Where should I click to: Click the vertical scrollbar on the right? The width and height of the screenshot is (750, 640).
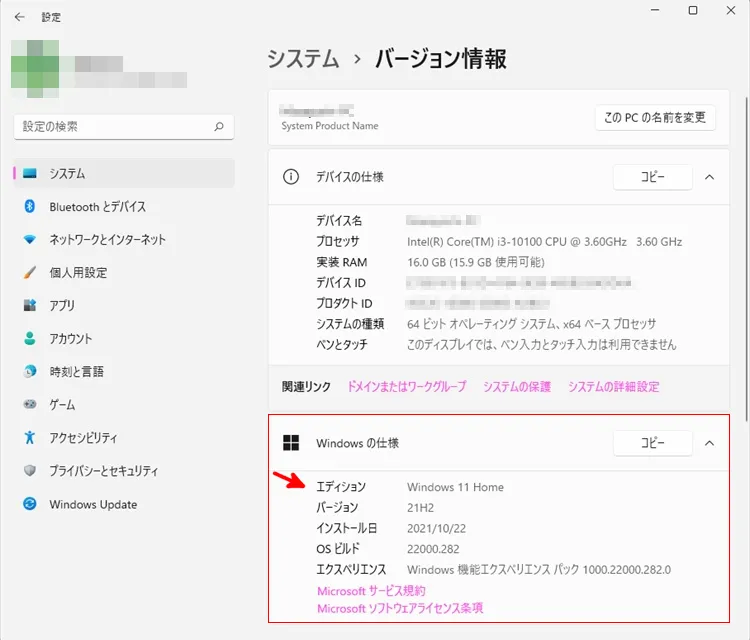[747, 258]
